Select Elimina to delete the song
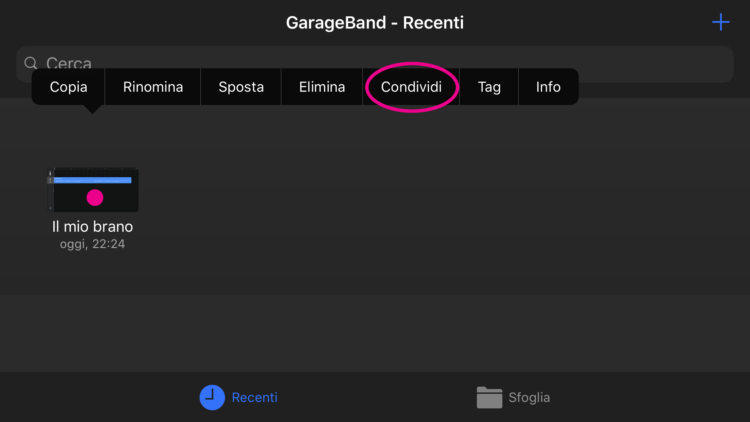Viewport: 750px width, 422px height. pyautogui.click(x=322, y=87)
